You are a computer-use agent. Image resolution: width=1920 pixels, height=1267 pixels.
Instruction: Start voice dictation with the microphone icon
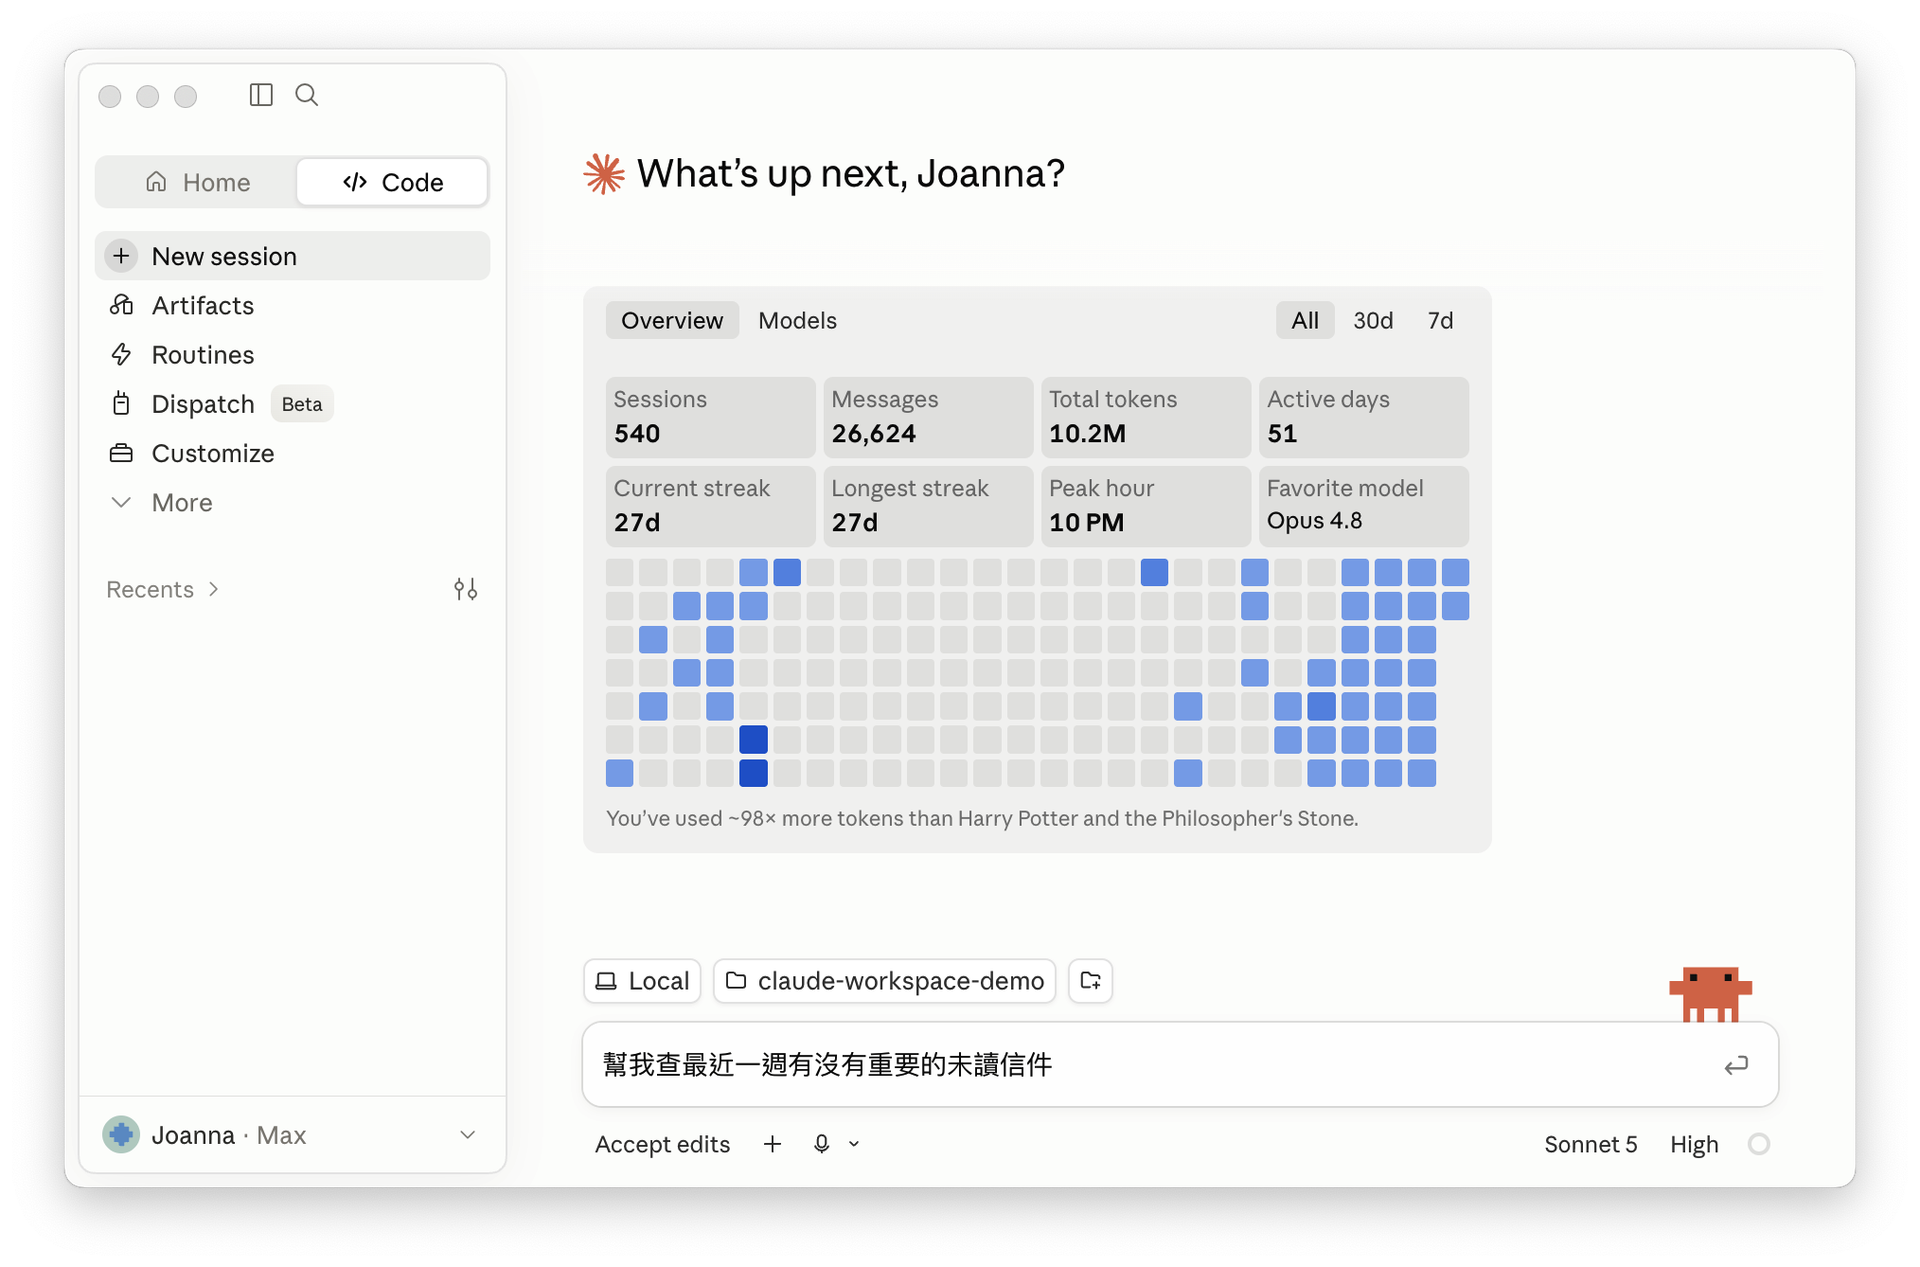point(821,1144)
